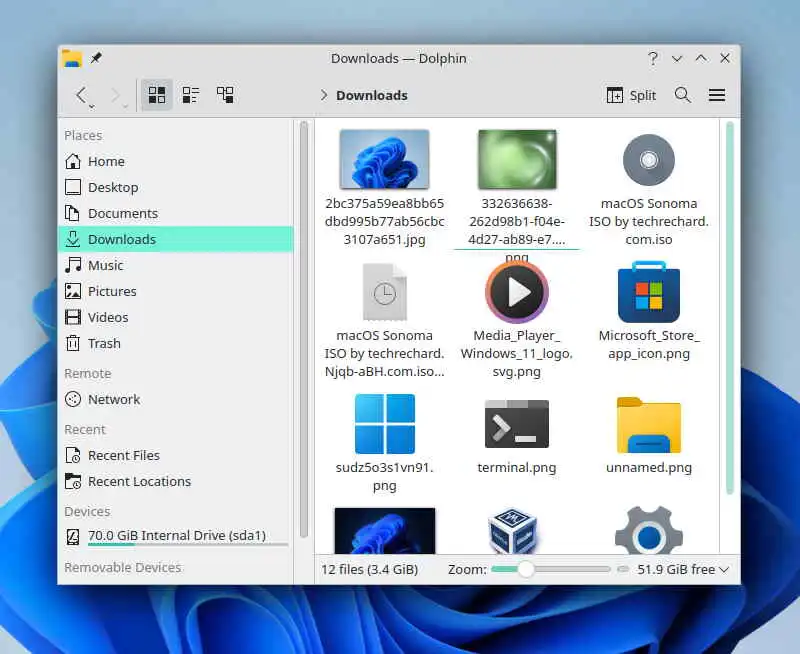Select the VirtualBox cube icon file
This screenshot has height=654, width=800.
[513, 531]
